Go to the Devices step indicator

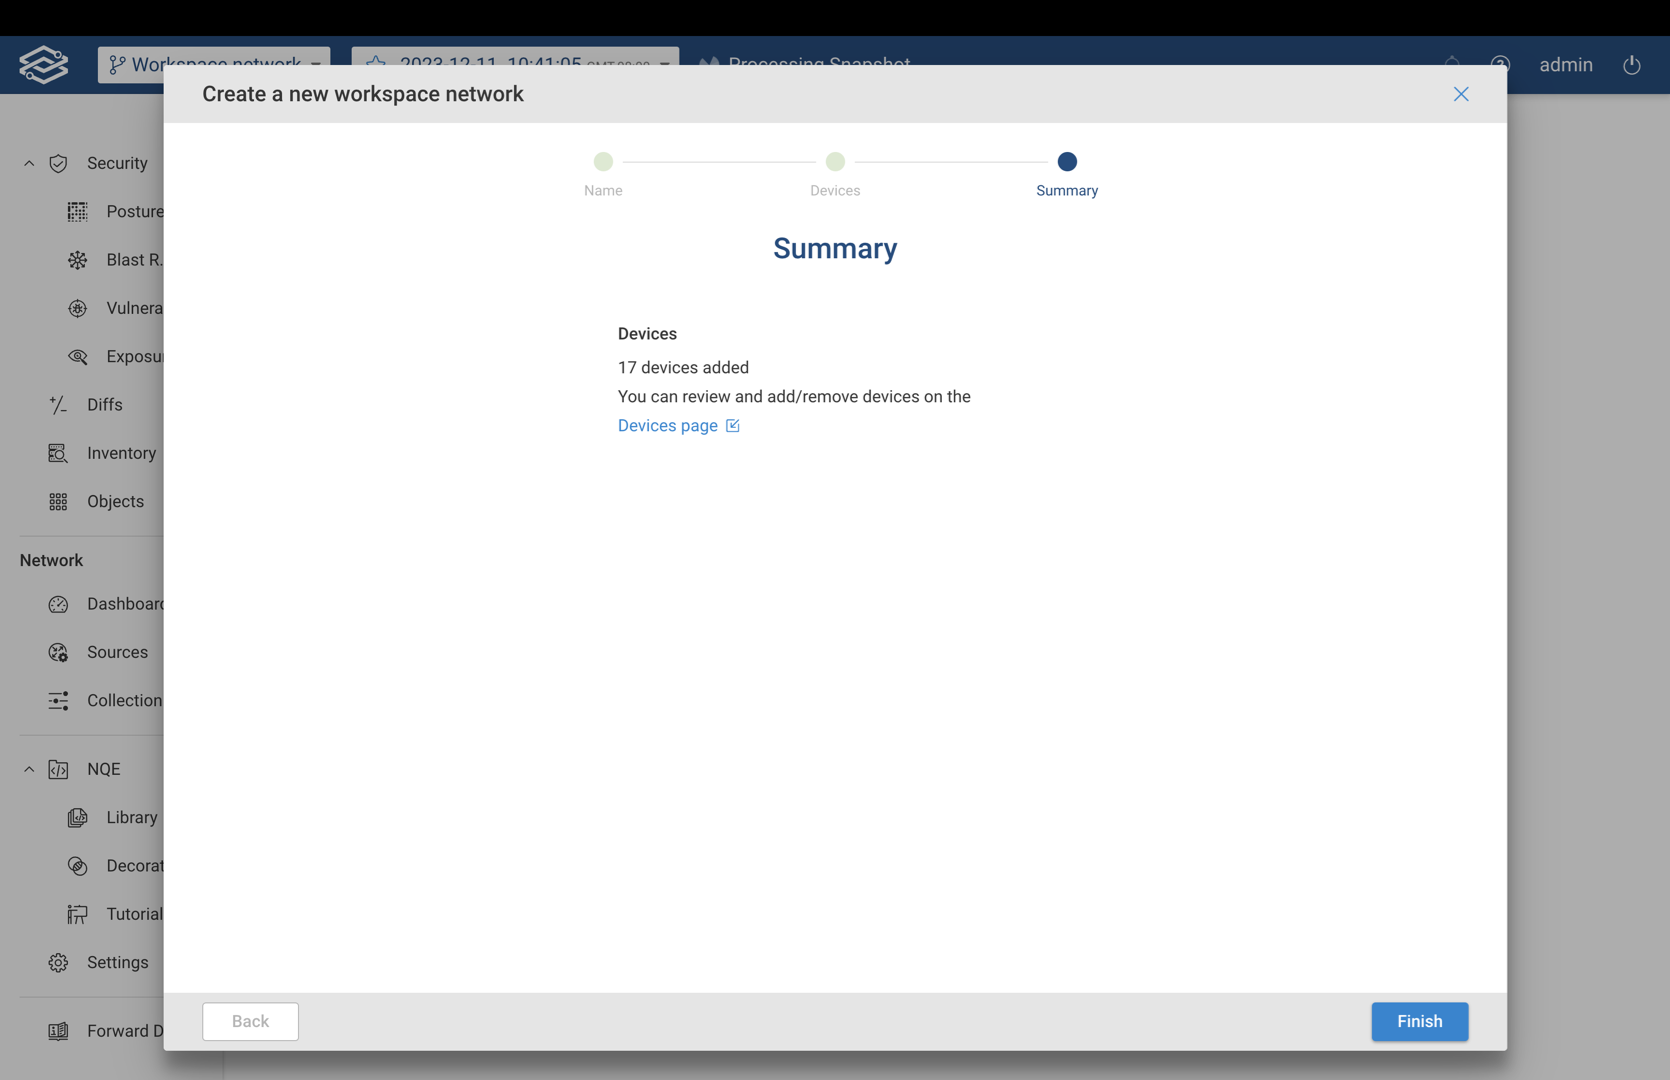point(835,162)
